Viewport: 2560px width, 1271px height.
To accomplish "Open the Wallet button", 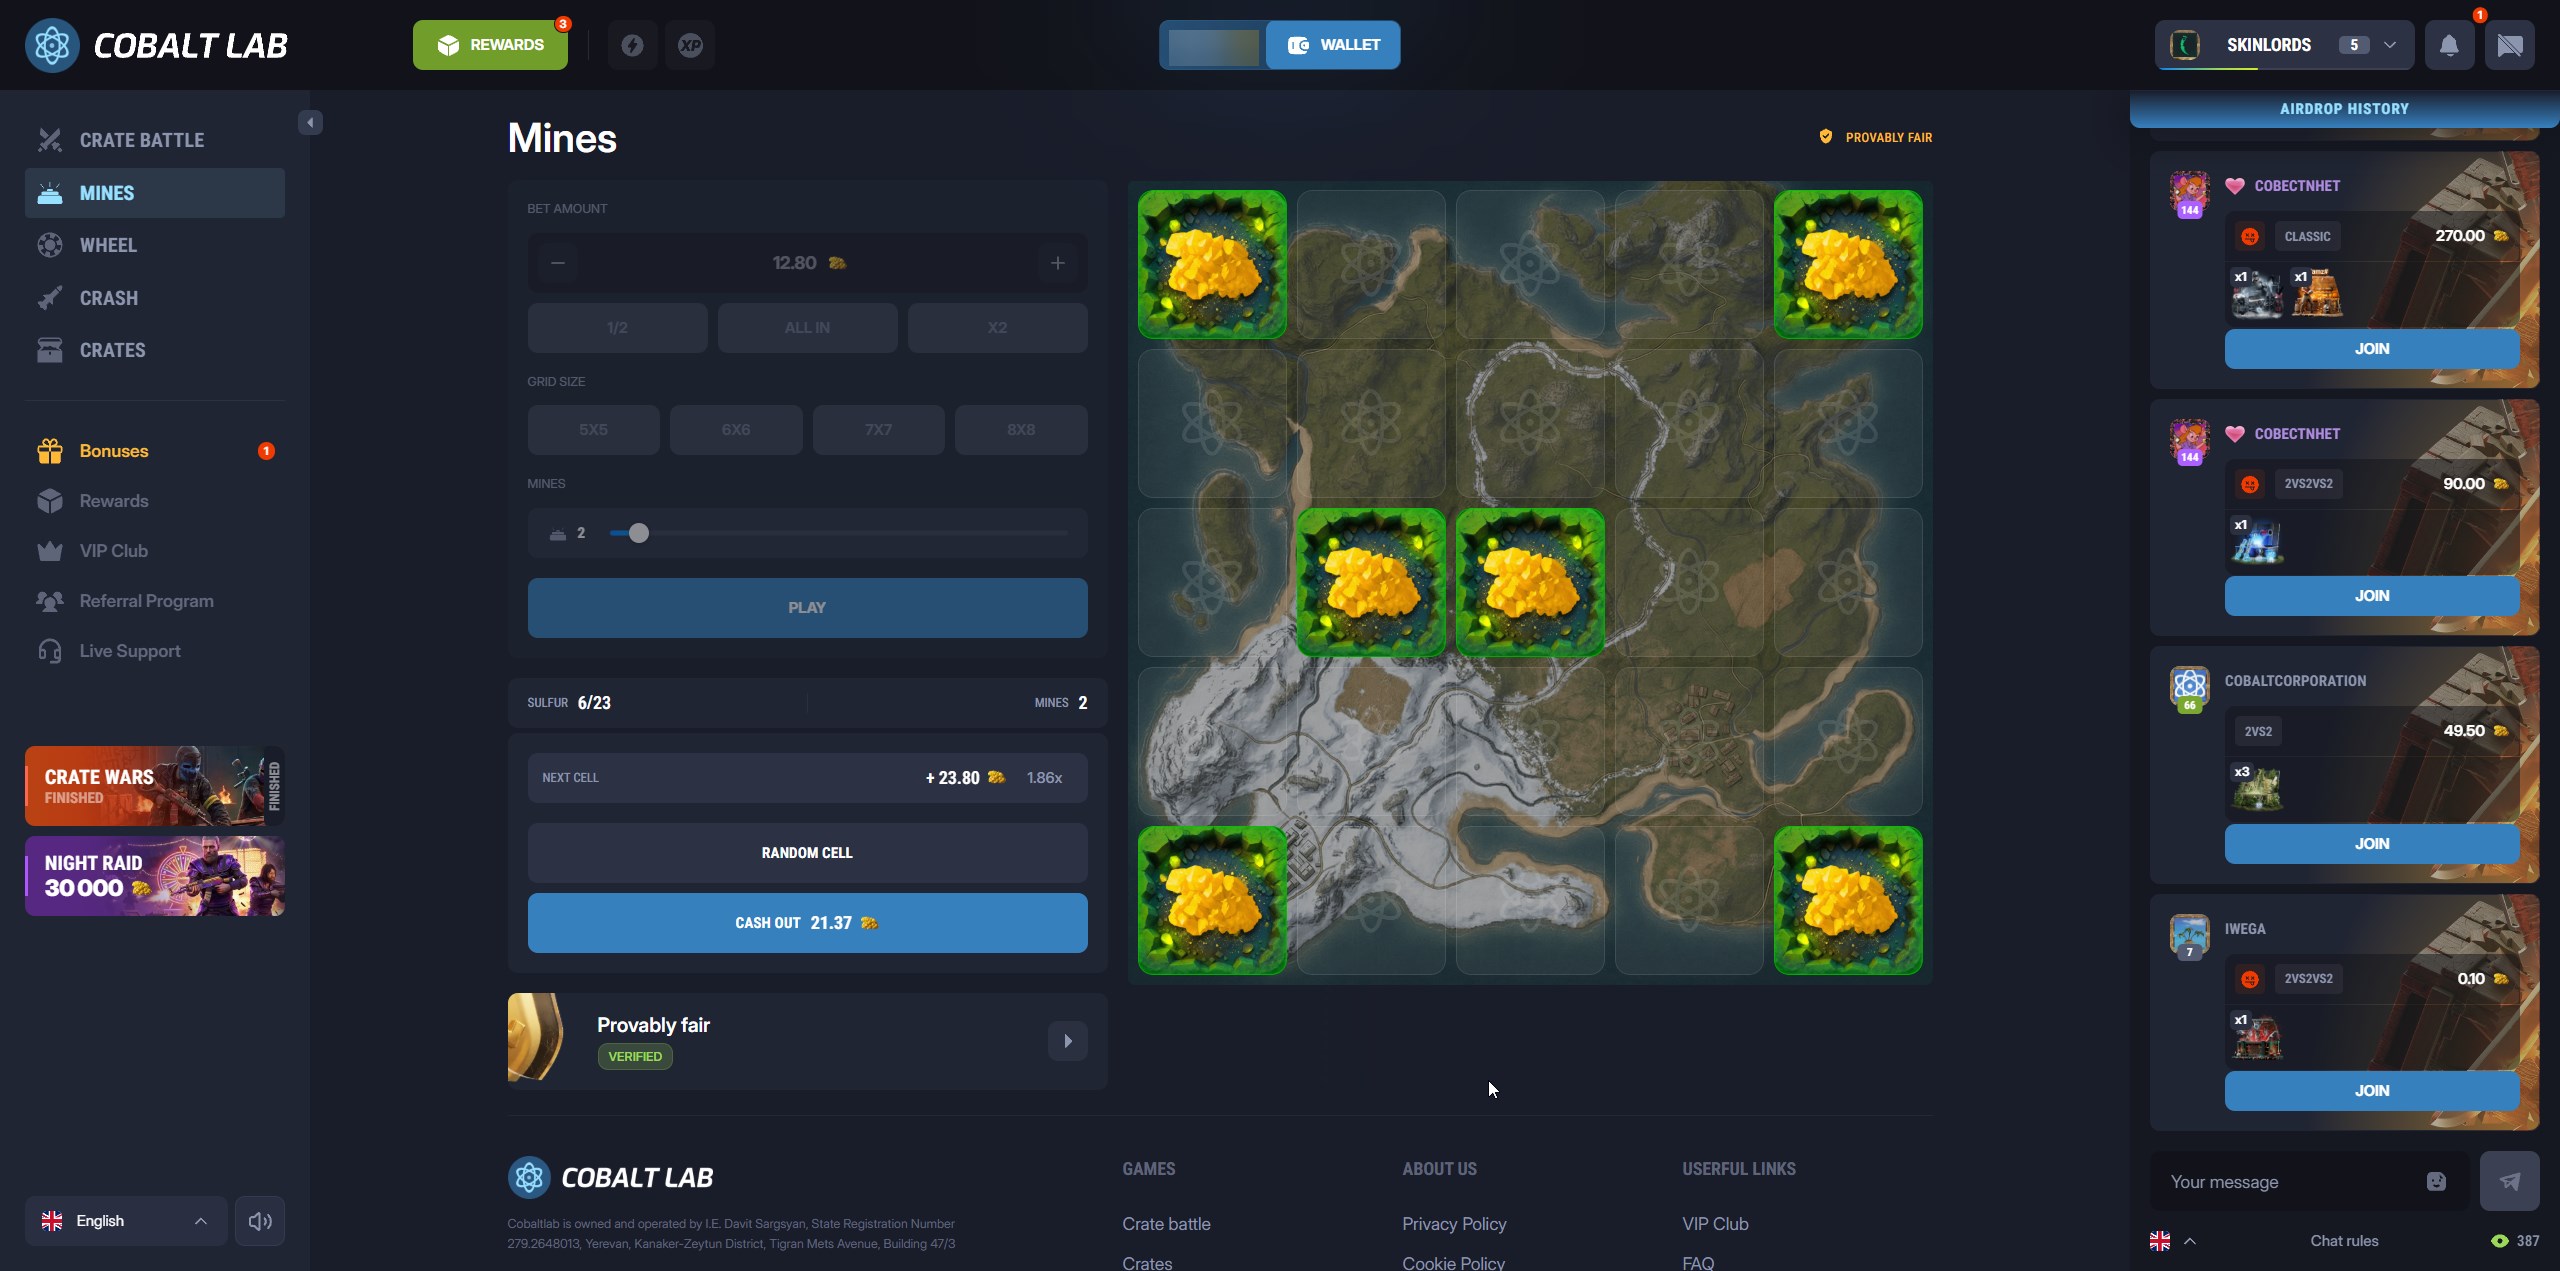I will (x=1333, y=45).
